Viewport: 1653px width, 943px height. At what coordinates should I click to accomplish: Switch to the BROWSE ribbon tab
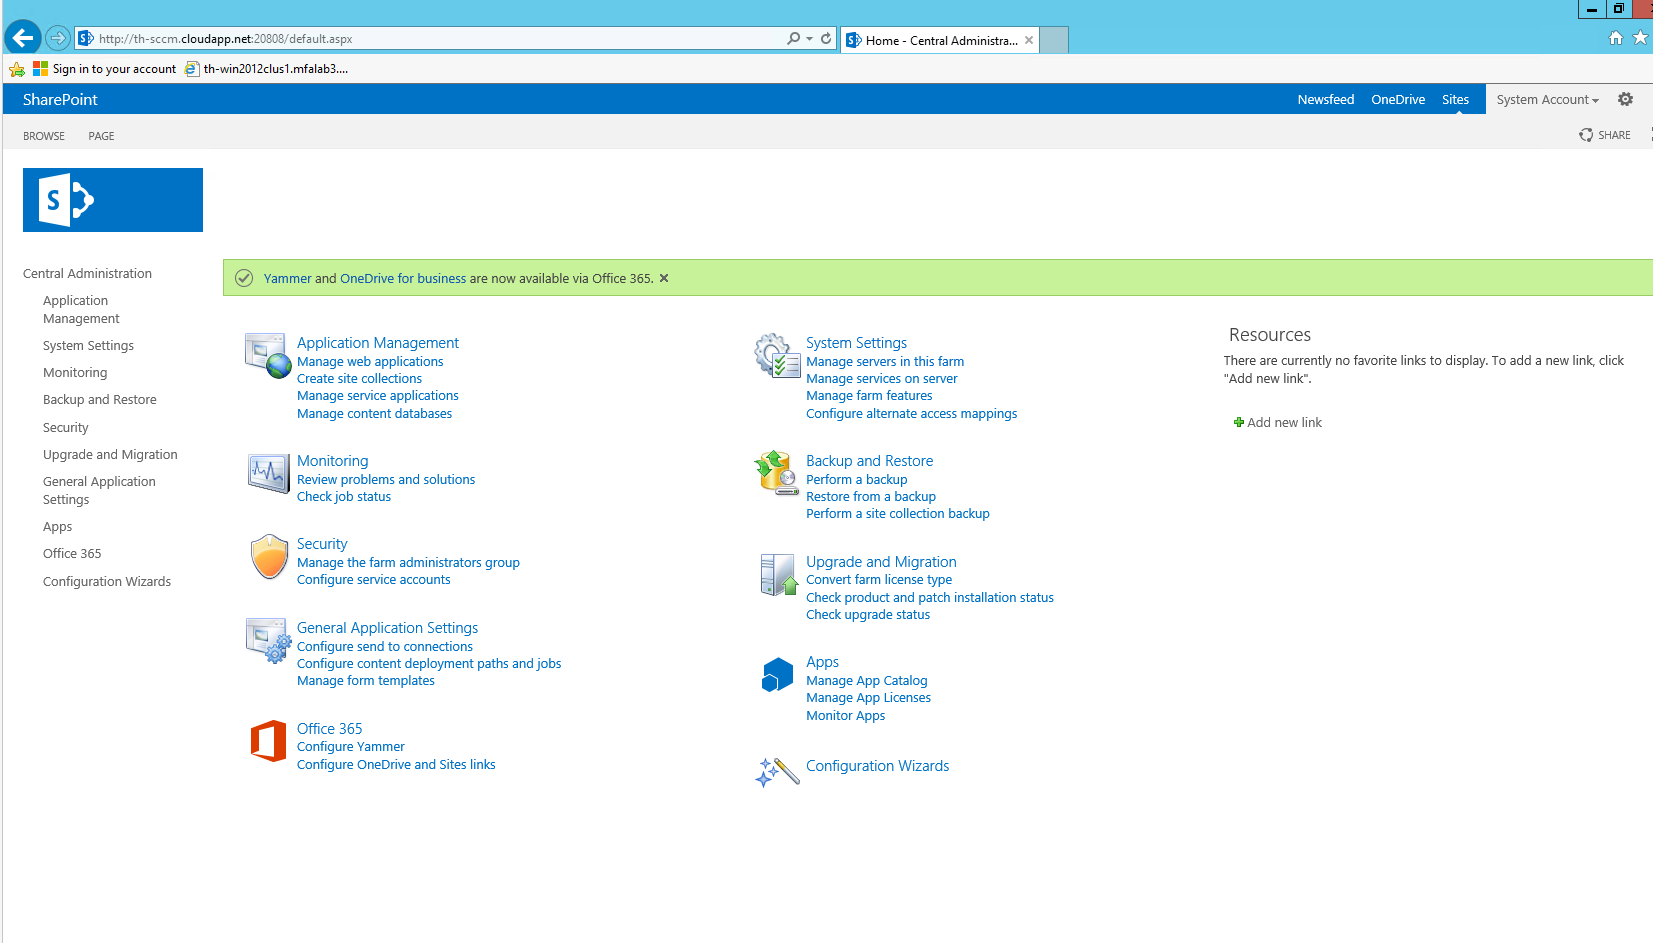coord(44,136)
